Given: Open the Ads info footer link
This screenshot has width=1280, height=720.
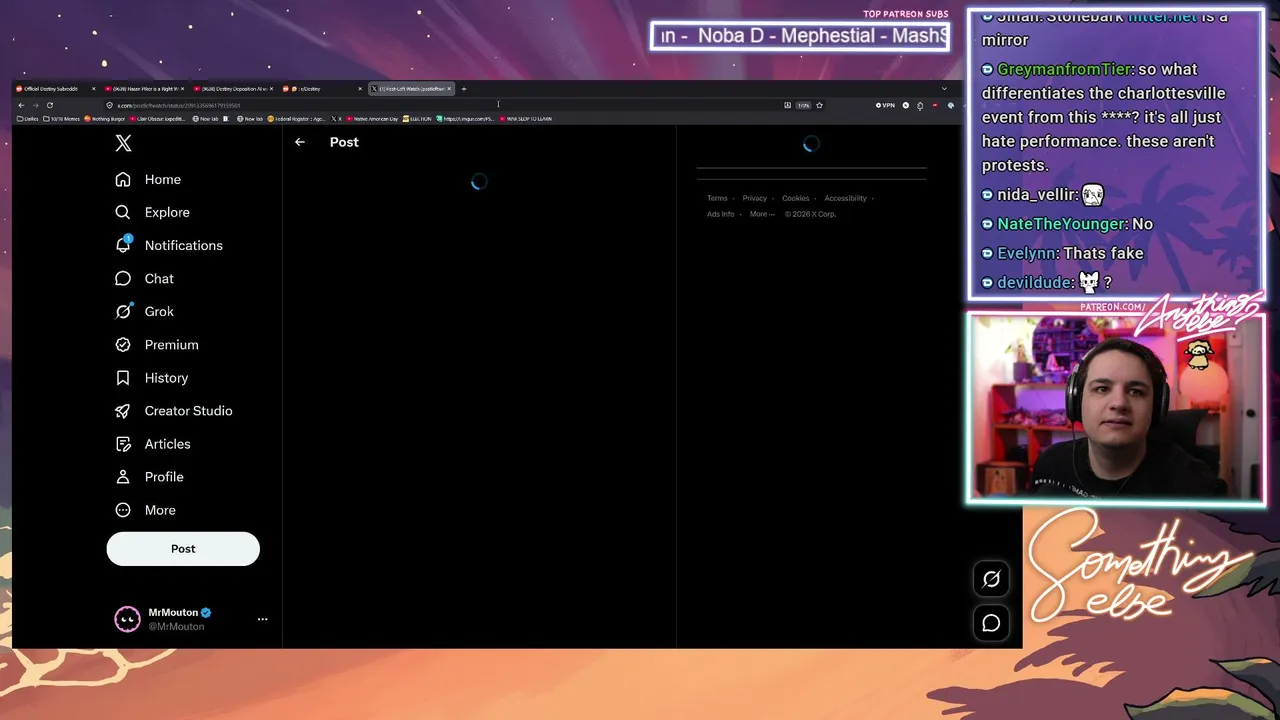Looking at the screenshot, I should pyautogui.click(x=721, y=214).
